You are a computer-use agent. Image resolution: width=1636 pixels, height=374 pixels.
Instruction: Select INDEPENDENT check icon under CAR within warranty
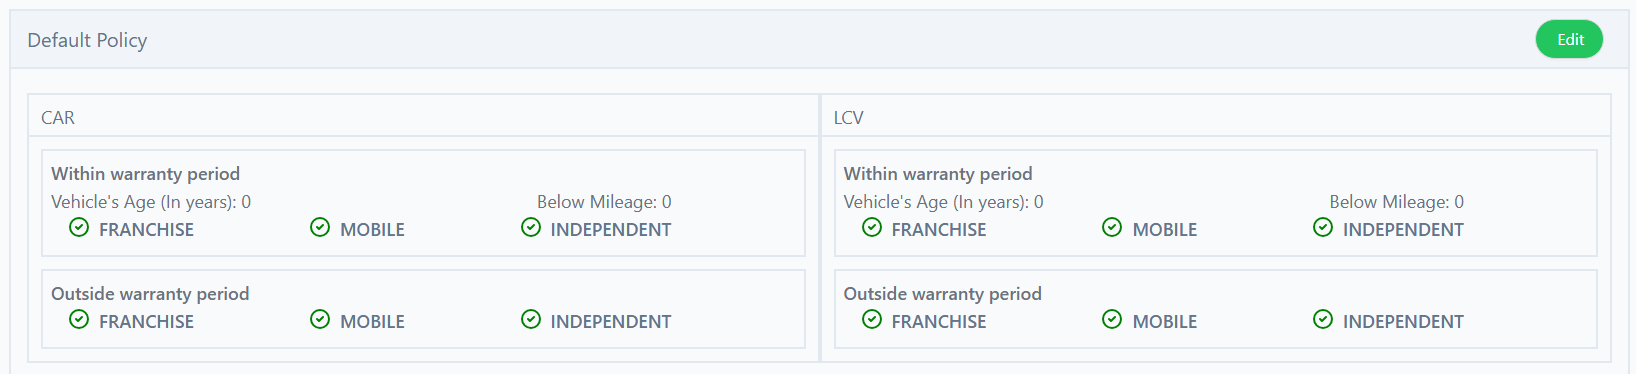(531, 227)
